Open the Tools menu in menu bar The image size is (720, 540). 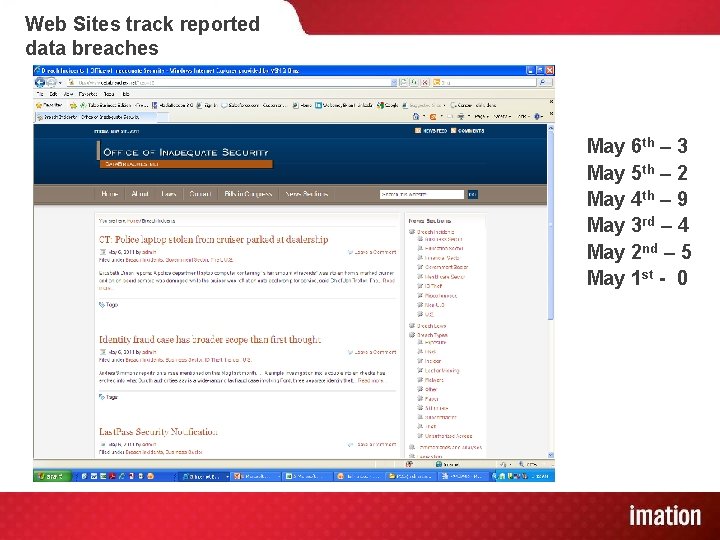pyautogui.click(x=109, y=94)
